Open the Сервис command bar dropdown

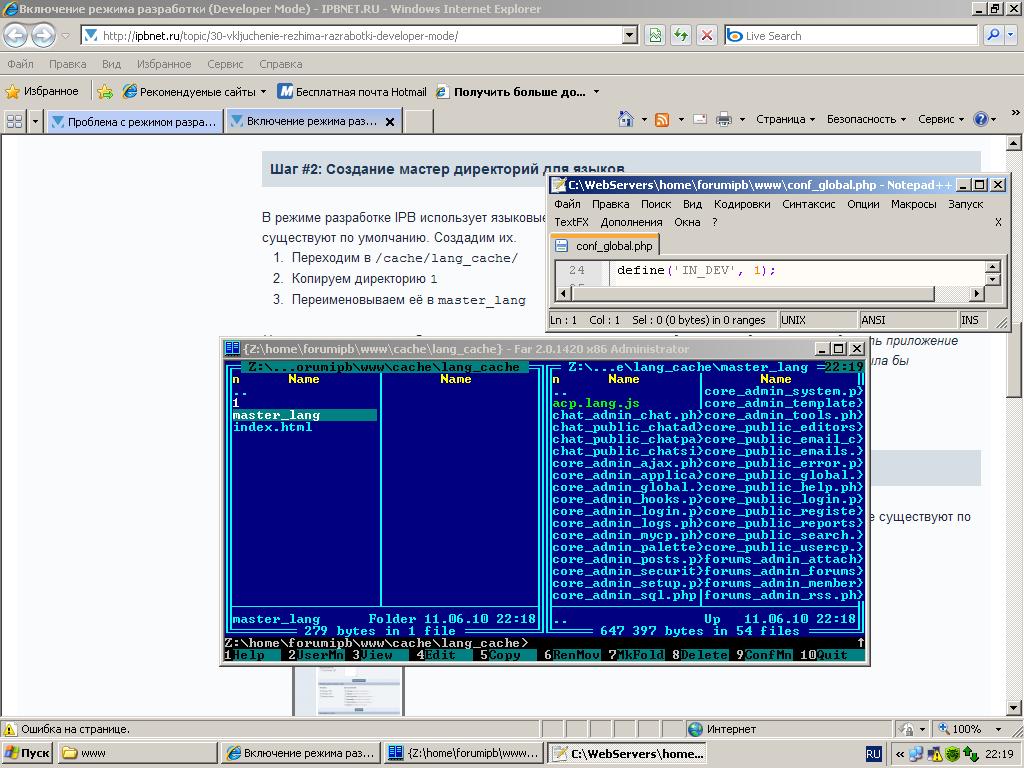click(941, 119)
